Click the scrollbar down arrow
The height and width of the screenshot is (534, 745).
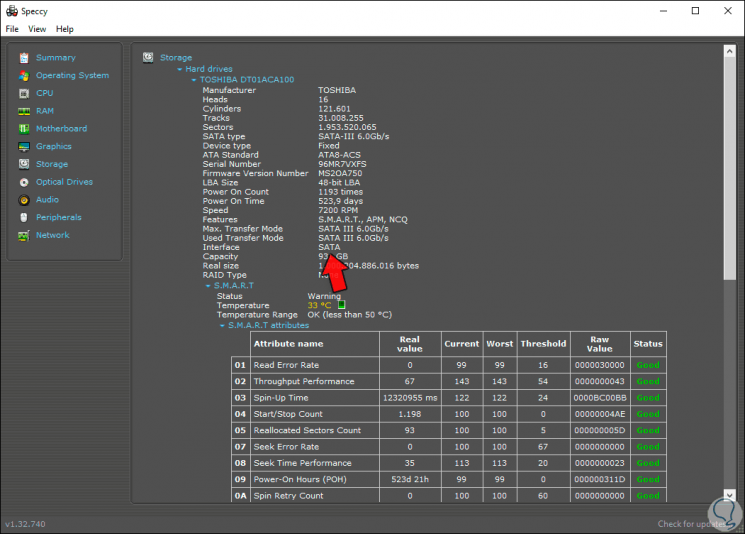[x=730, y=494]
